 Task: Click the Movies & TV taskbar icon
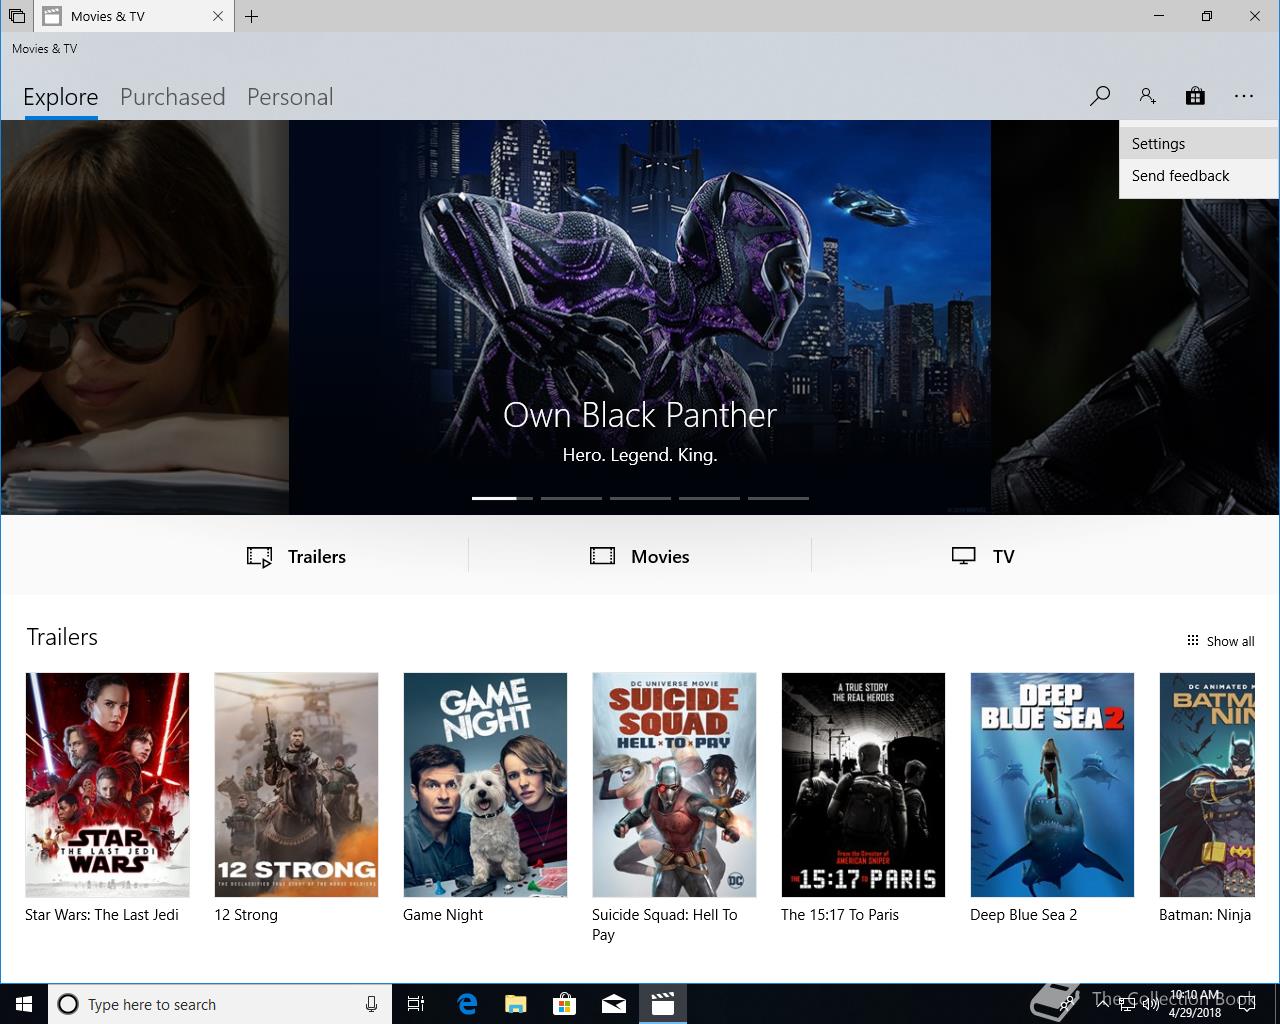coord(663,1004)
